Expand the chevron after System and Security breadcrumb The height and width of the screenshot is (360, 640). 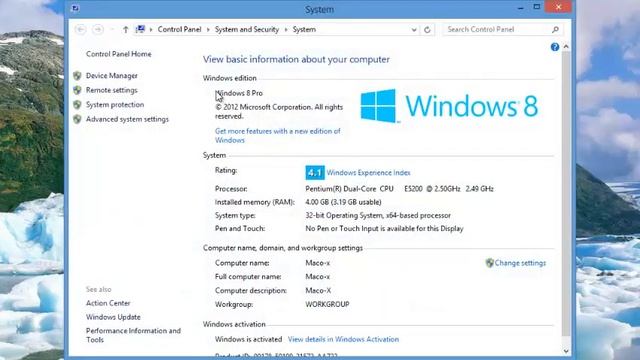(x=286, y=29)
